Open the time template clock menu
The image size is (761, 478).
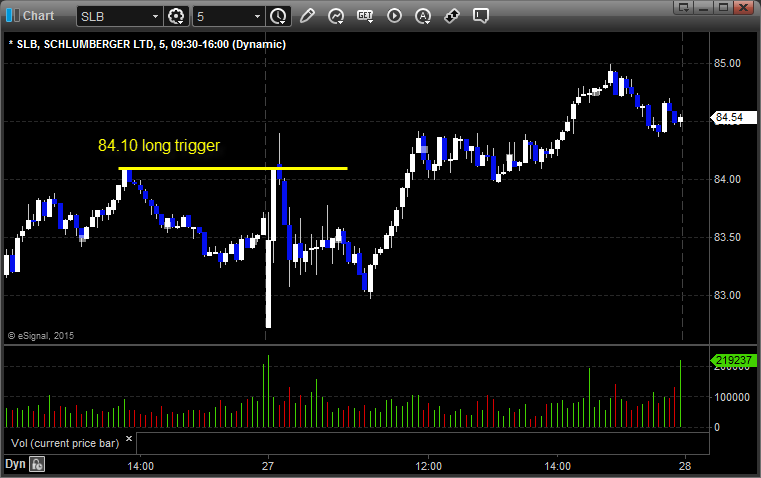pos(278,16)
